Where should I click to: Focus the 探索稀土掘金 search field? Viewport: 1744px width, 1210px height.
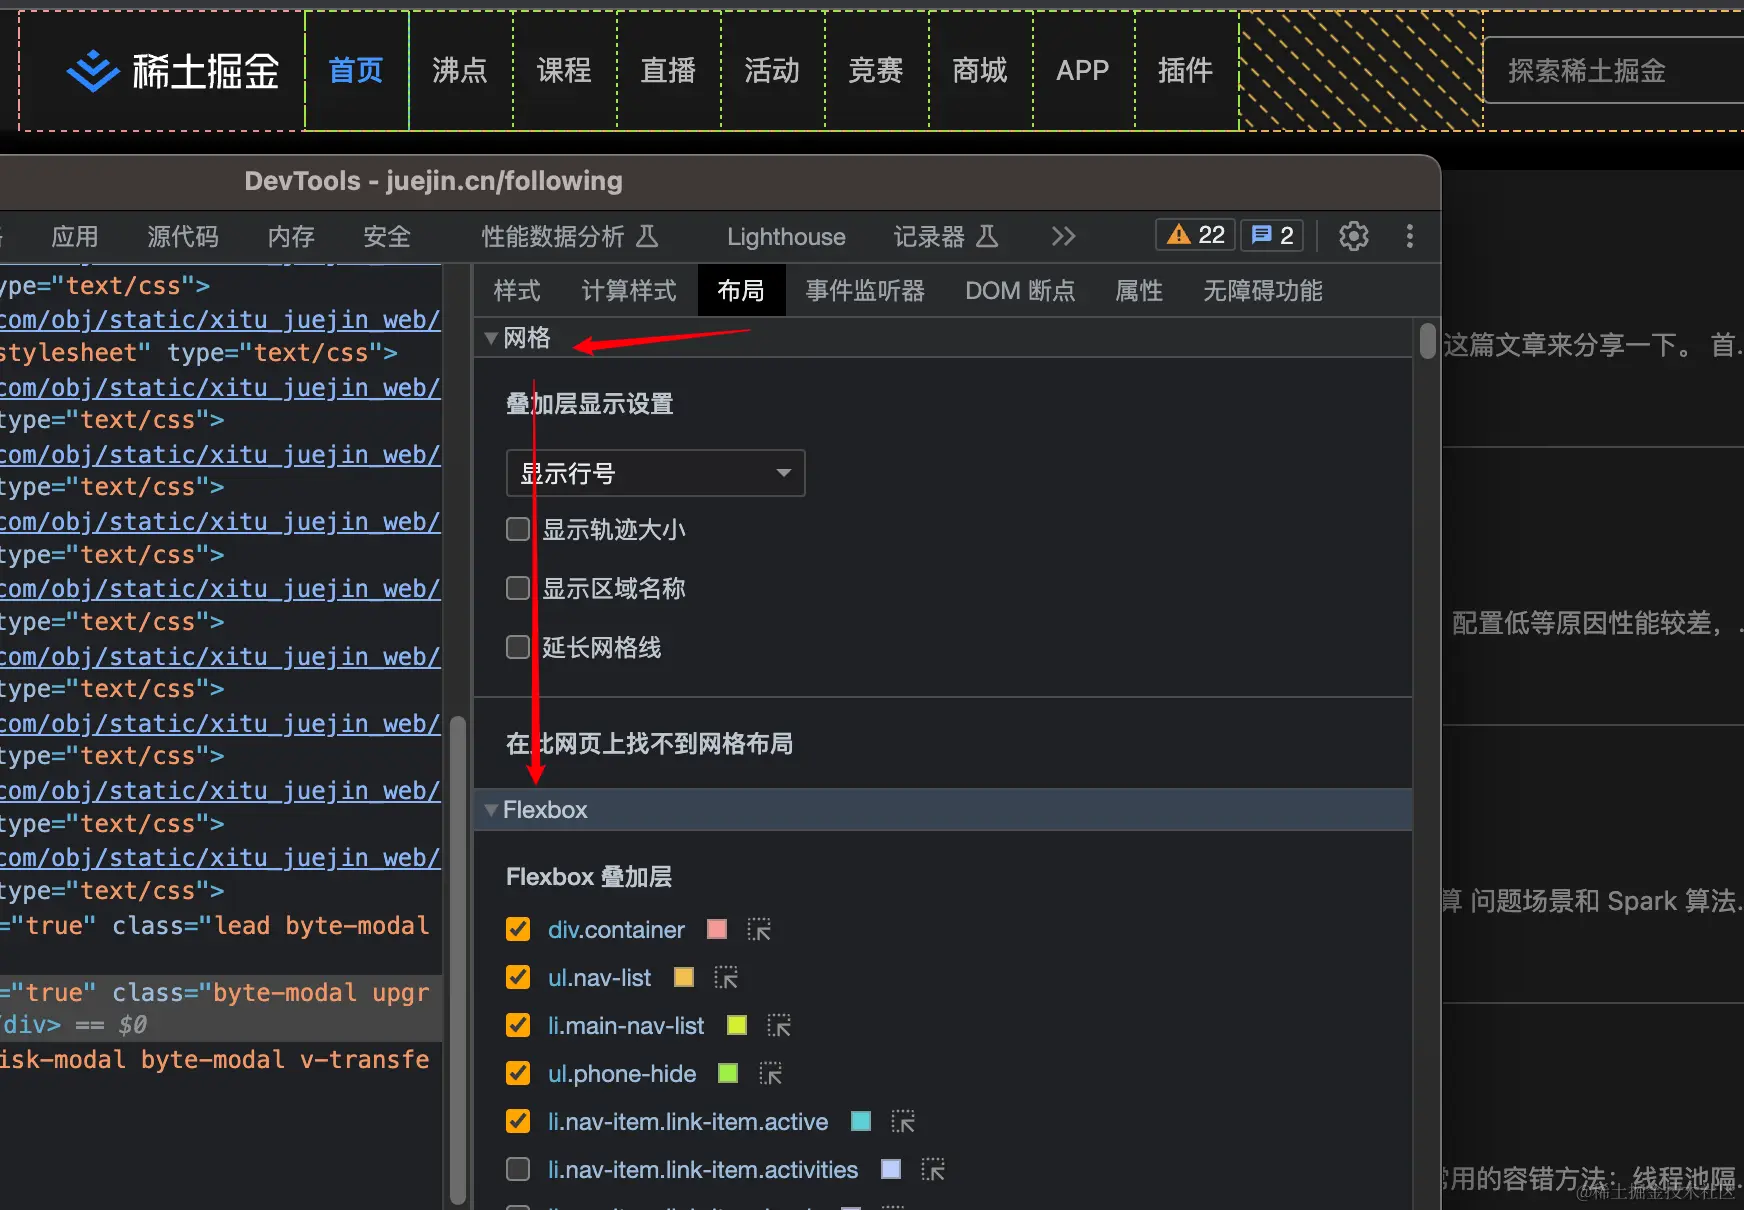1614,71
